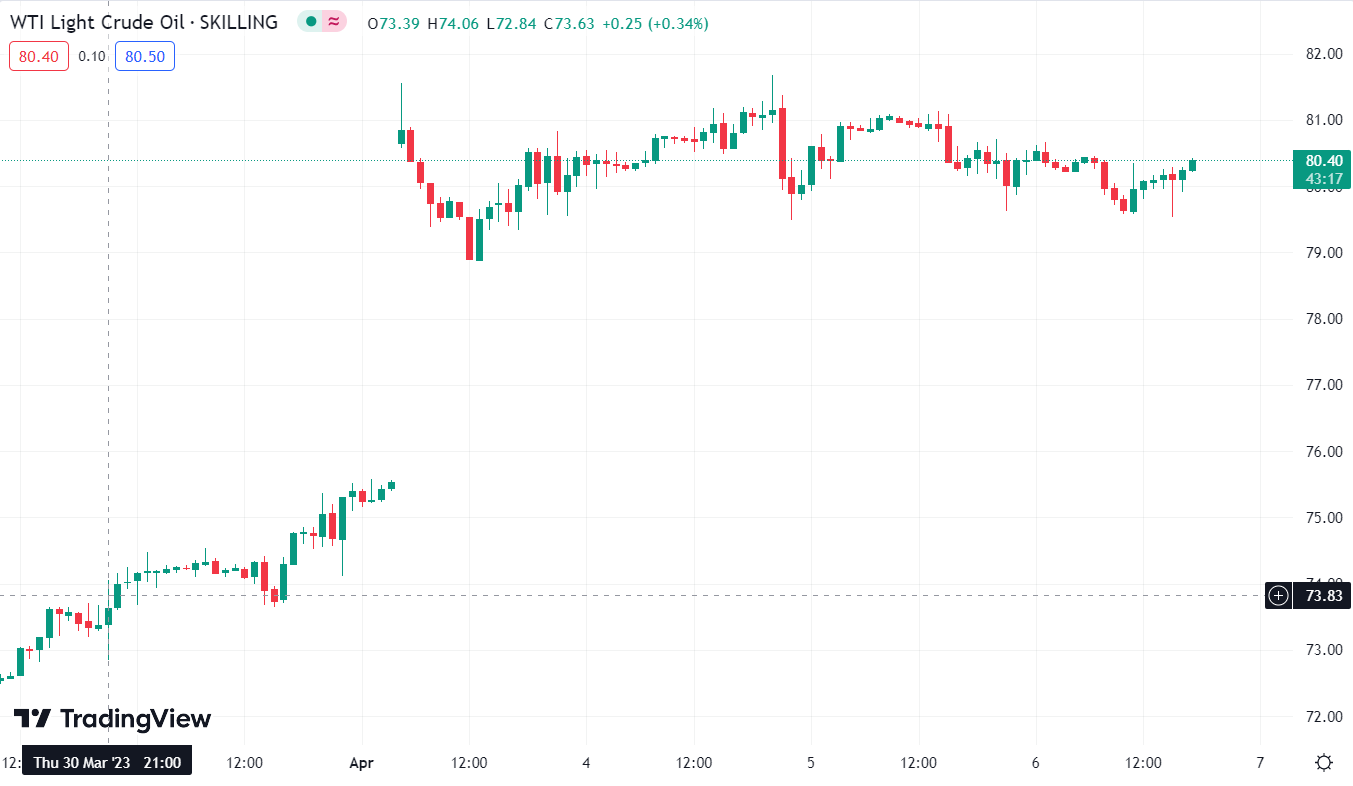Click the plus icon beside 73.83
Screen dimensions: 1353x786
click(x=1278, y=596)
